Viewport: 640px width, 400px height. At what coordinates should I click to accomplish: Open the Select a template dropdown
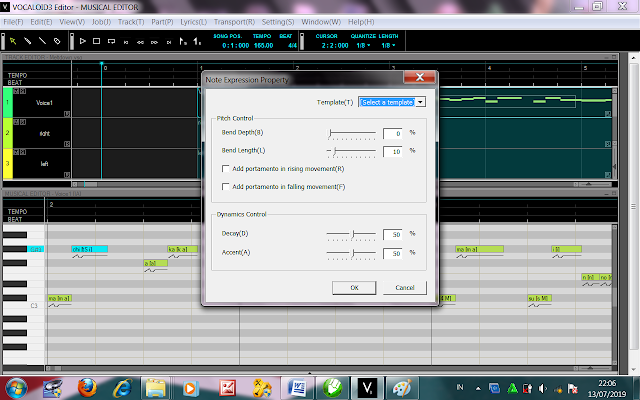(420, 102)
